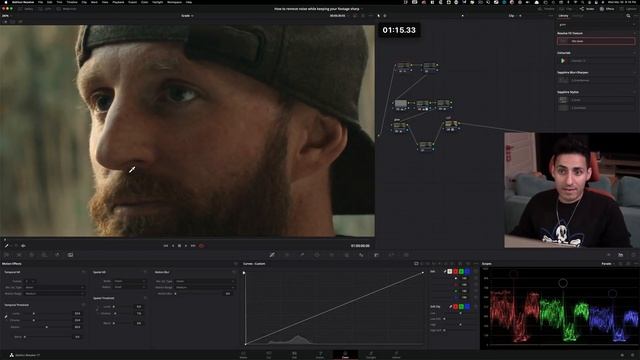Image resolution: width=640 pixels, height=360 pixels.
Task: Click the search icon in Effects library
Action: 628,16
